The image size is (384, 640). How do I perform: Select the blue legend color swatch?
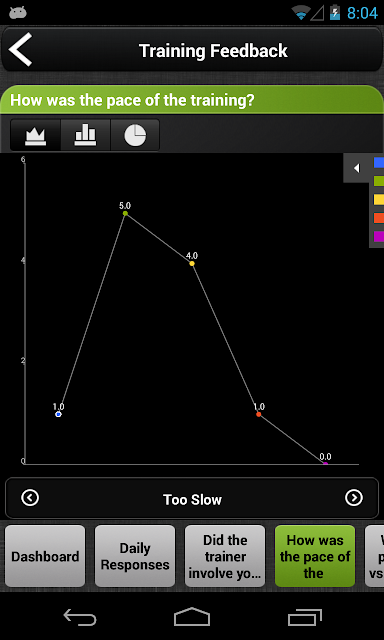379,162
